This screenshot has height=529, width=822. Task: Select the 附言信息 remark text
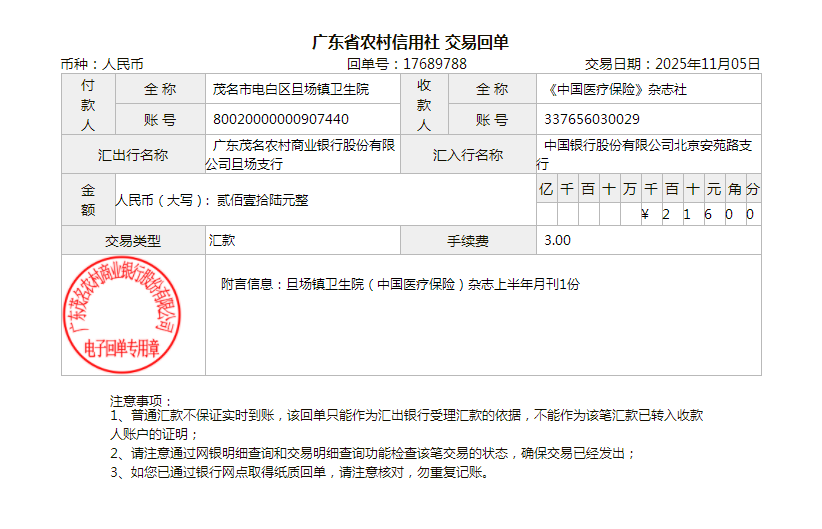pyautogui.click(x=400, y=284)
